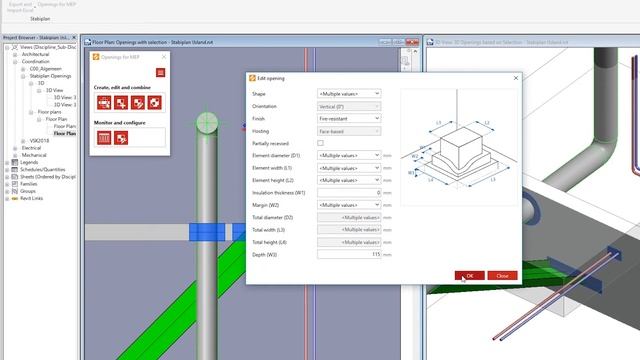The height and width of the screenshot is (360, 640).
Task: Click the Views node icon in Project Browser
Action: pyautogui.click(x=15, y=47)
